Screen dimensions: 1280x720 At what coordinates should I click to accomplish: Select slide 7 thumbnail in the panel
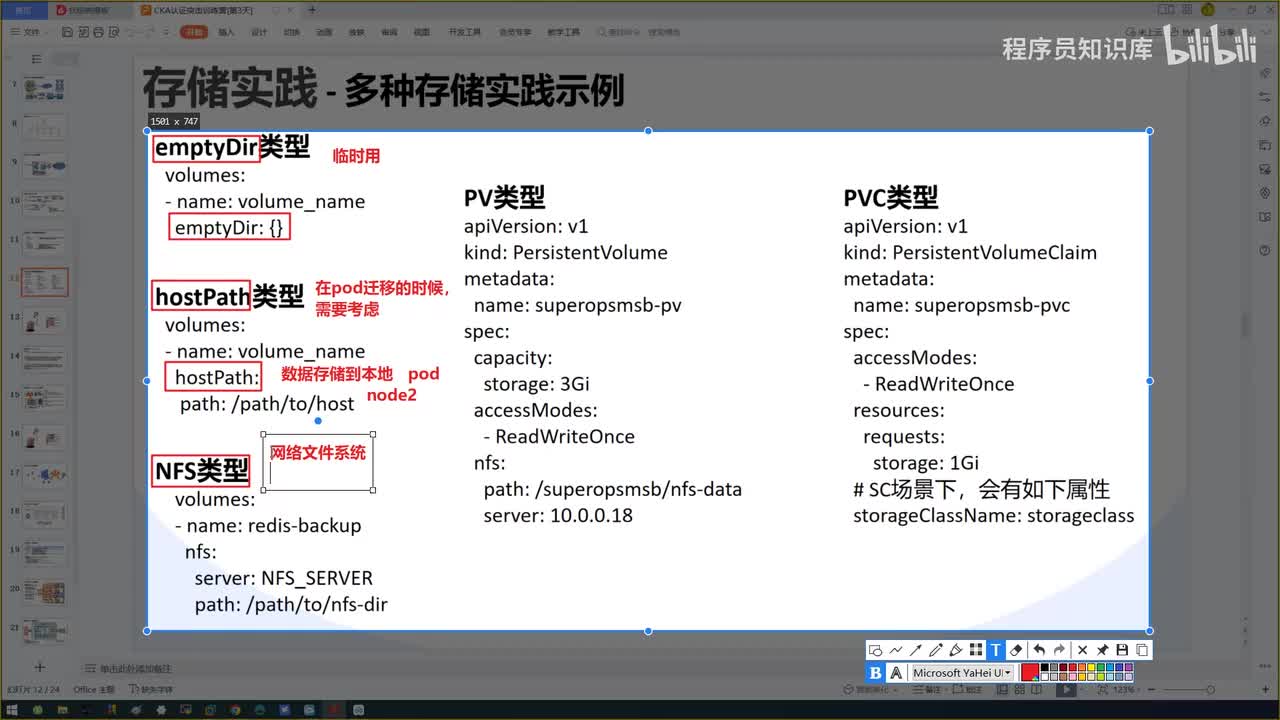pos(45,91)
